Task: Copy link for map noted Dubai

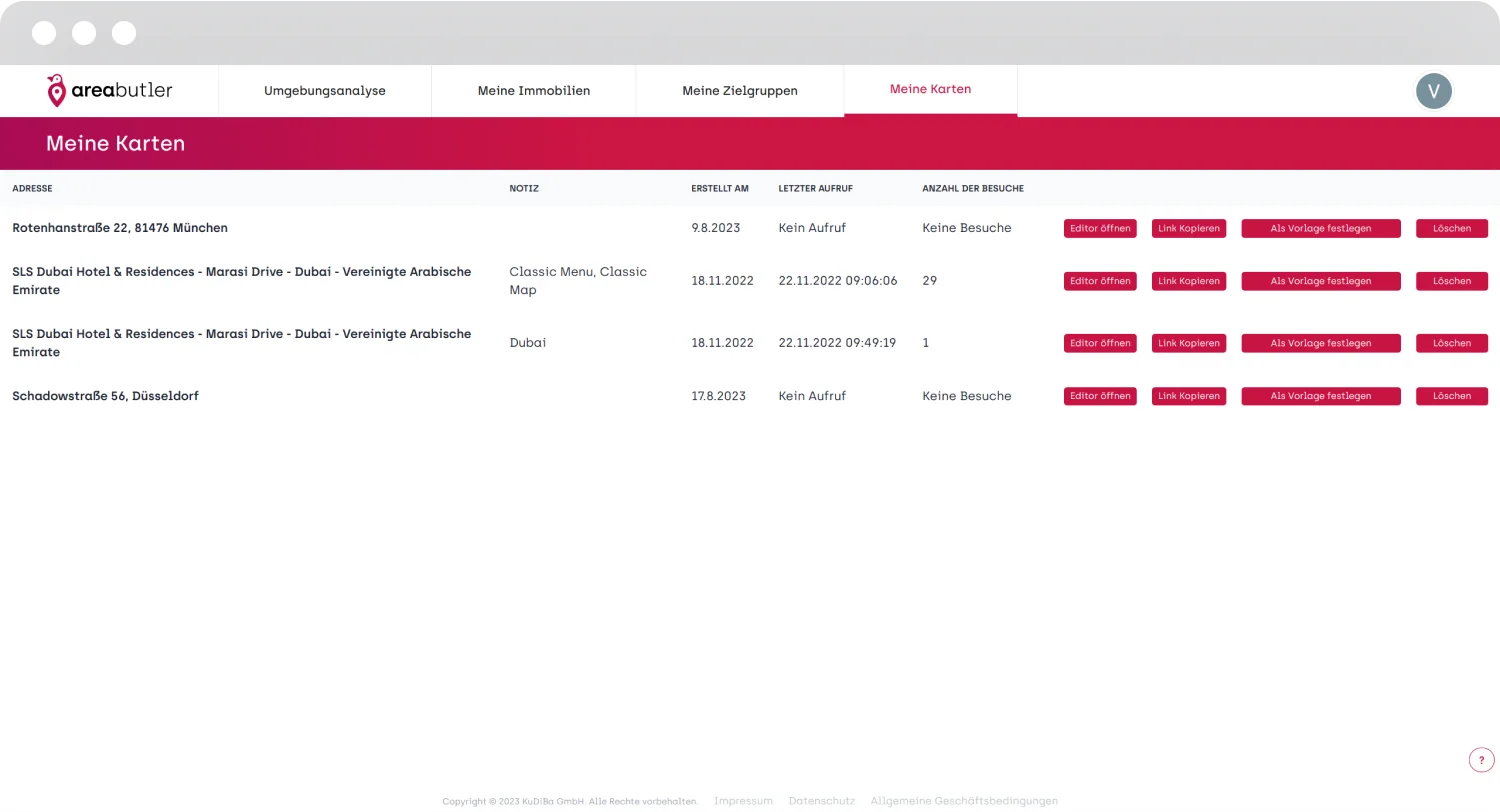Action: pyautogui.click(x=1189, y=343)
